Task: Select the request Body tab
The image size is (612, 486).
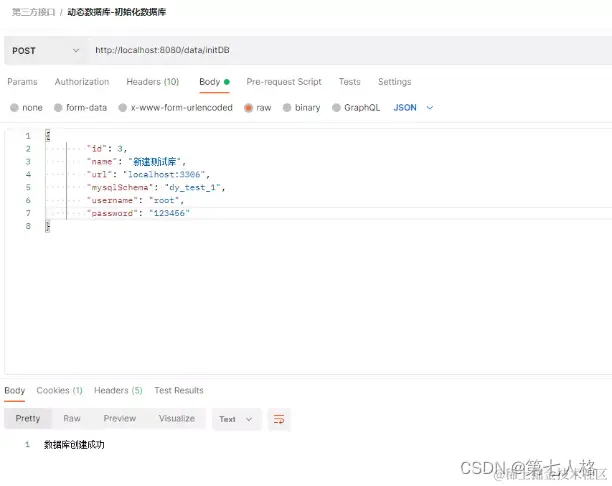Action: point(214,82)
